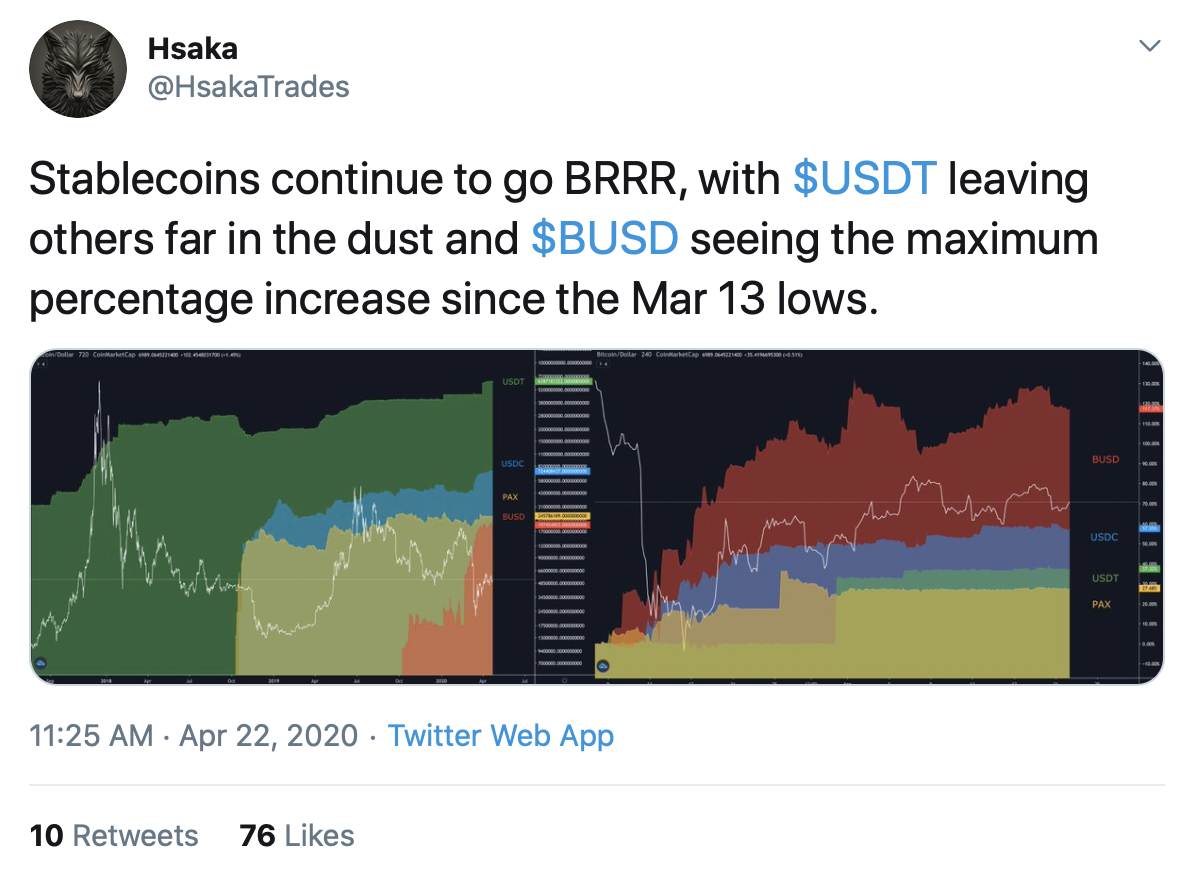
Task: Open the $USDT cashtag link
Action: 864,179
